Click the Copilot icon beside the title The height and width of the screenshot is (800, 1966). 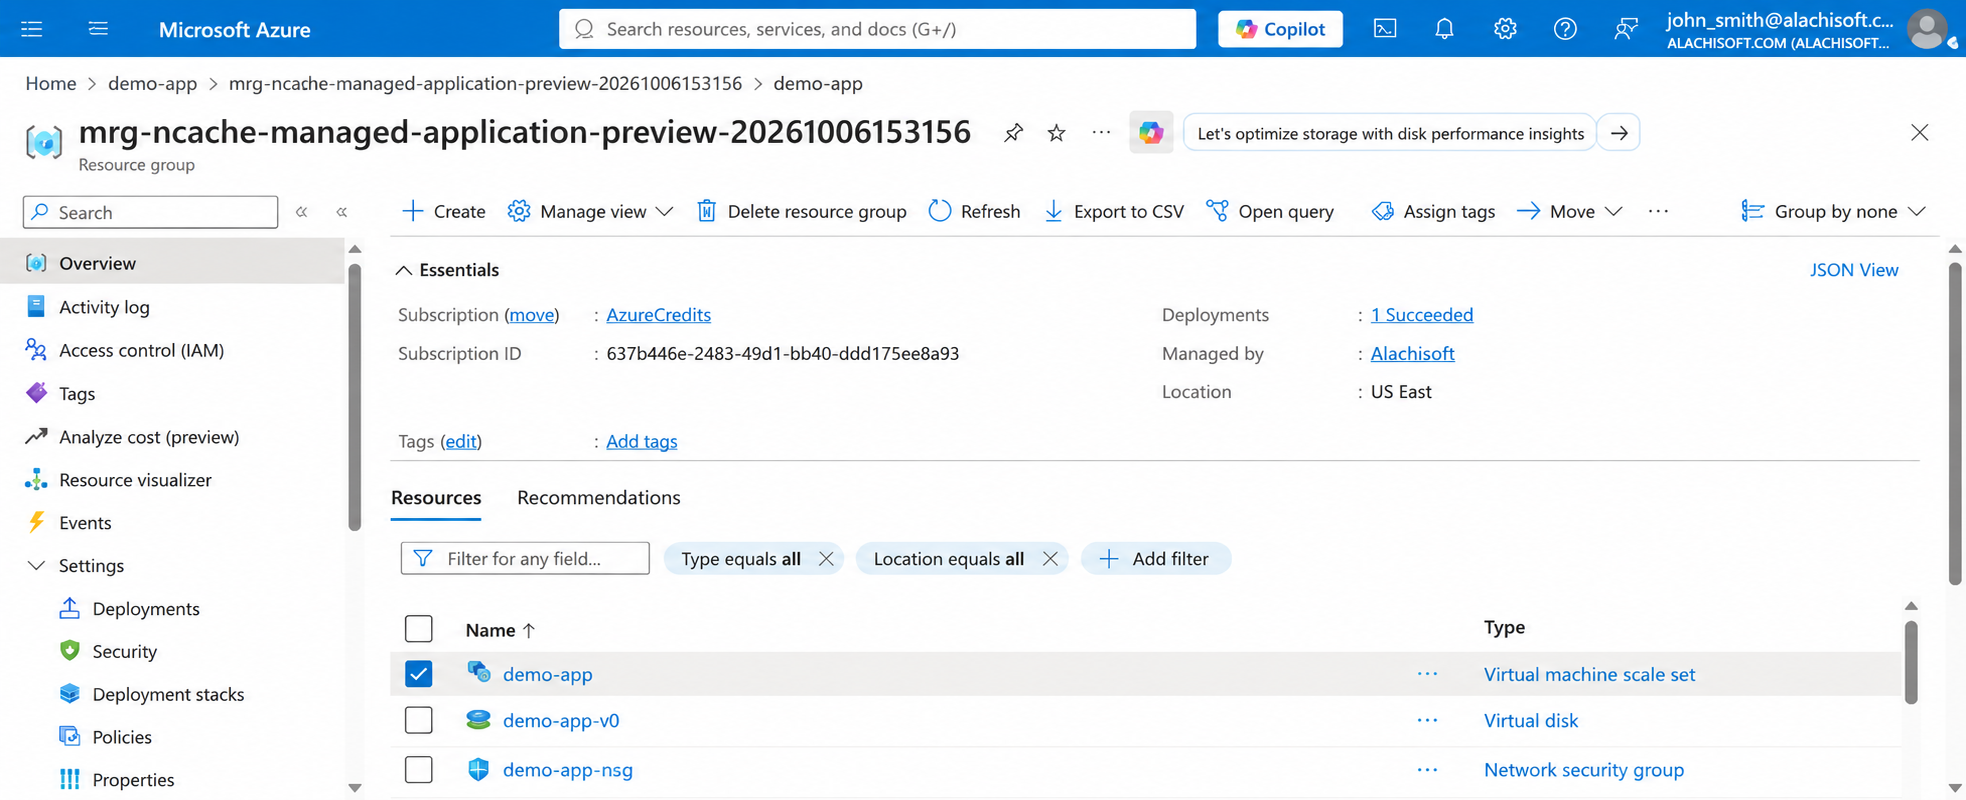pyautogui.click(x=1151, y=133)
